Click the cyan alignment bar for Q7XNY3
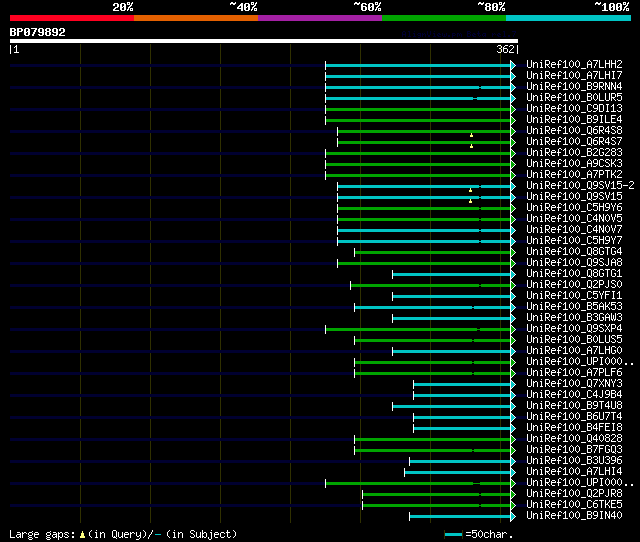Viewport: 640px width, 542px height. [462, 385]
